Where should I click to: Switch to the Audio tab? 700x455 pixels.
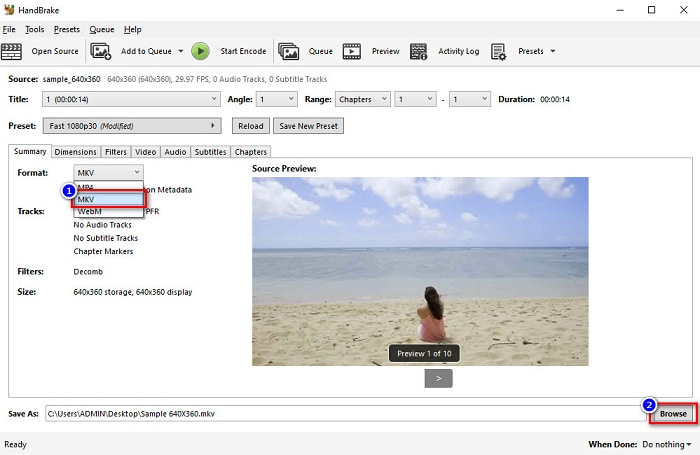(x=175, y=152)
